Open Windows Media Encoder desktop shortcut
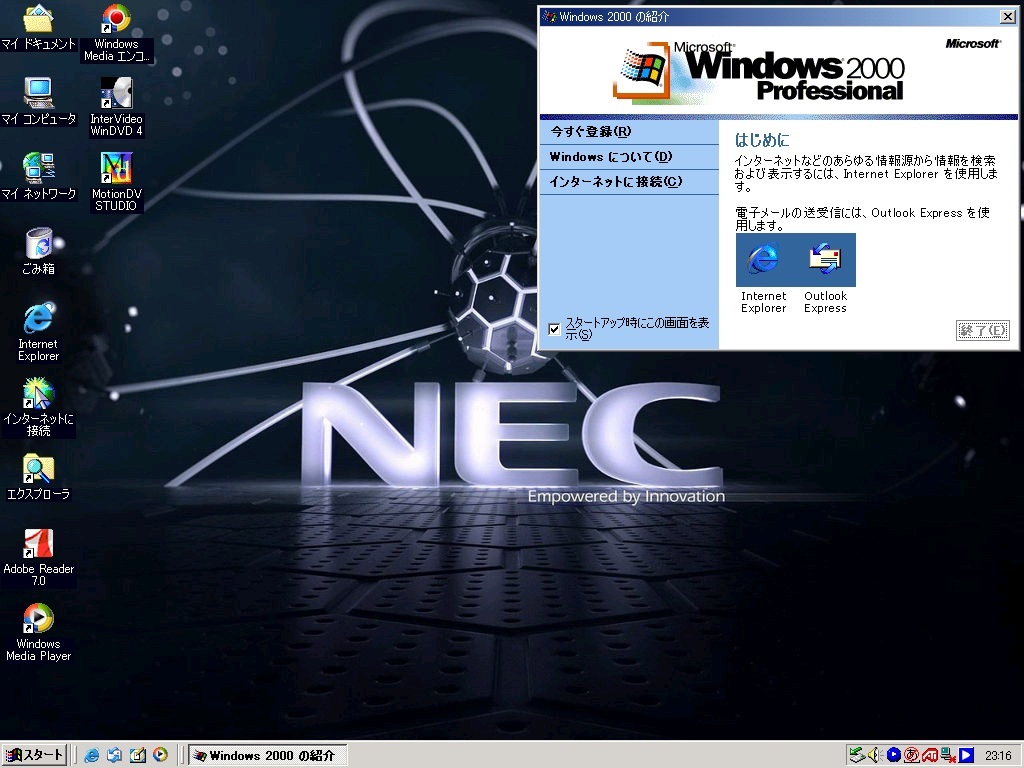Screen dimensions: 1024x768 pyautogui.click(x=116, y=33)
